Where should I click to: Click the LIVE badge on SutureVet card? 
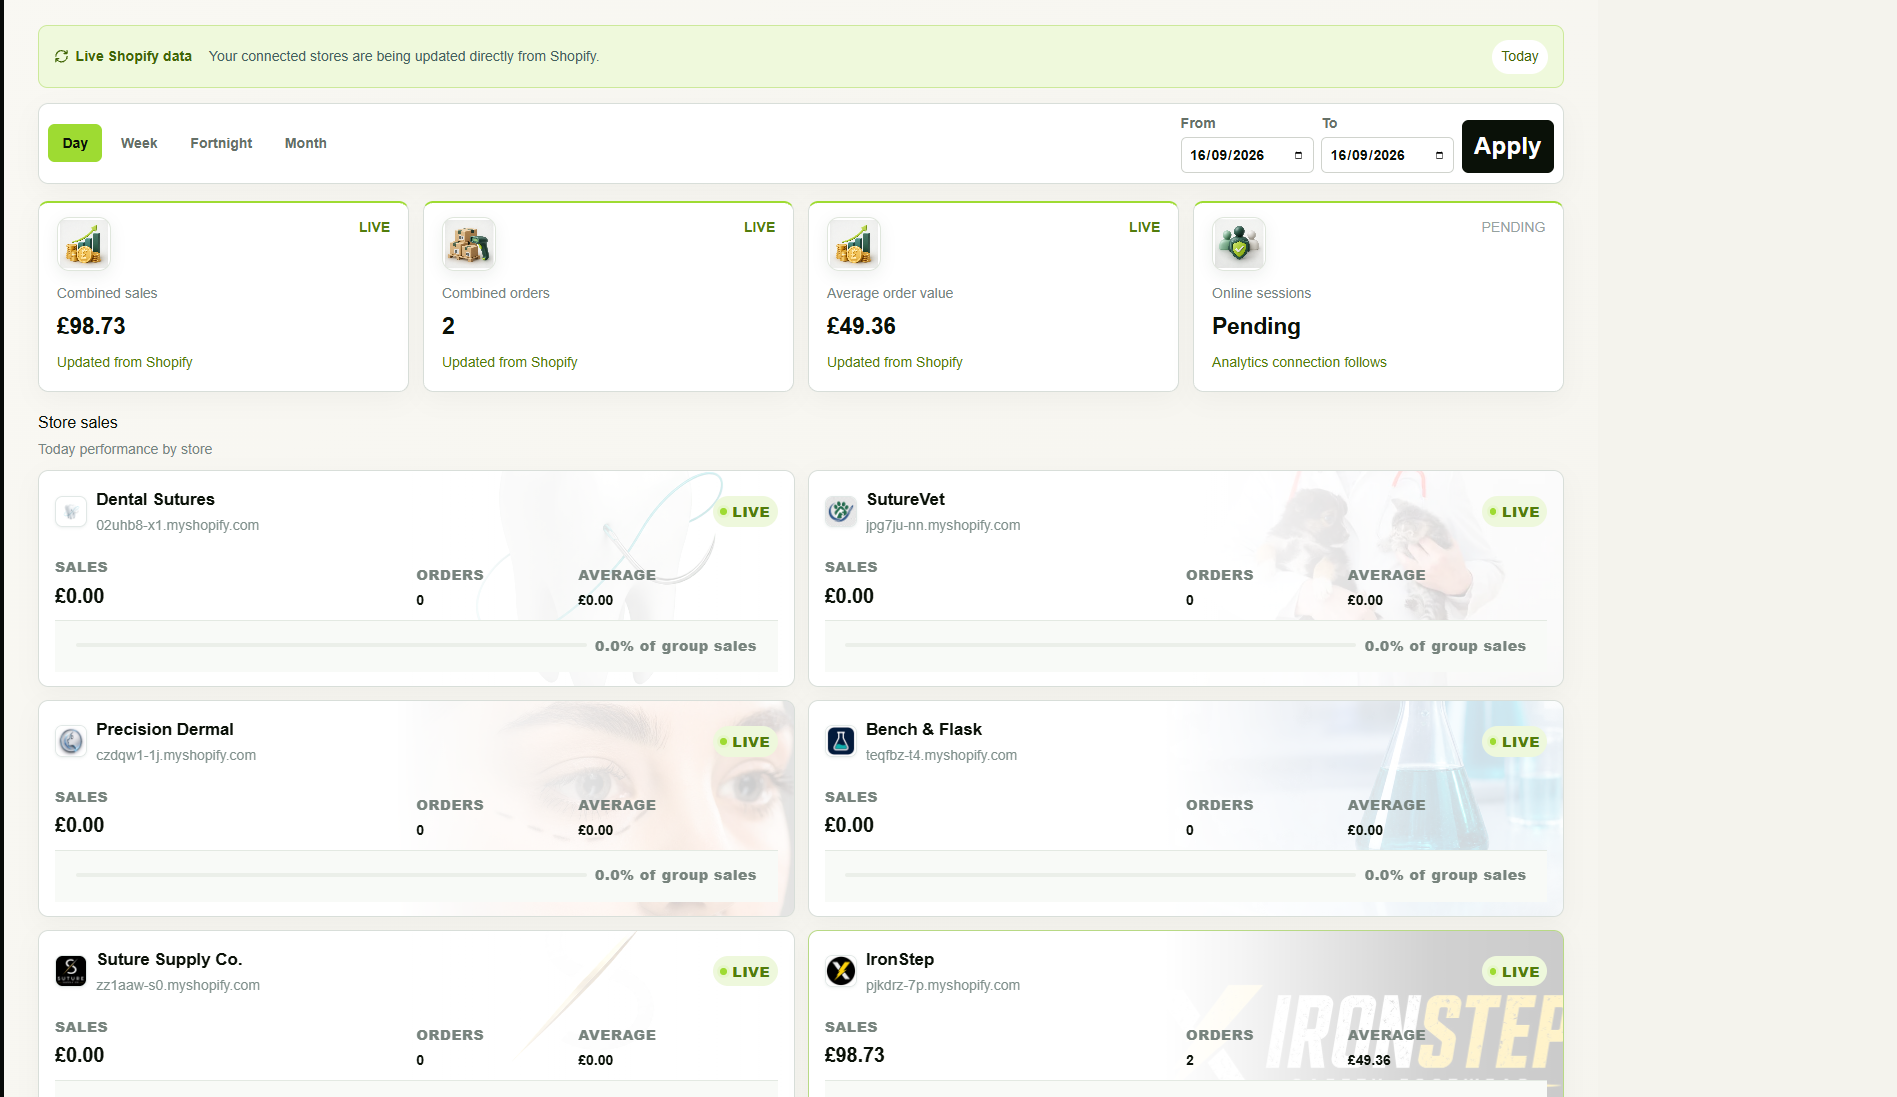click(x=1515, y=512)
